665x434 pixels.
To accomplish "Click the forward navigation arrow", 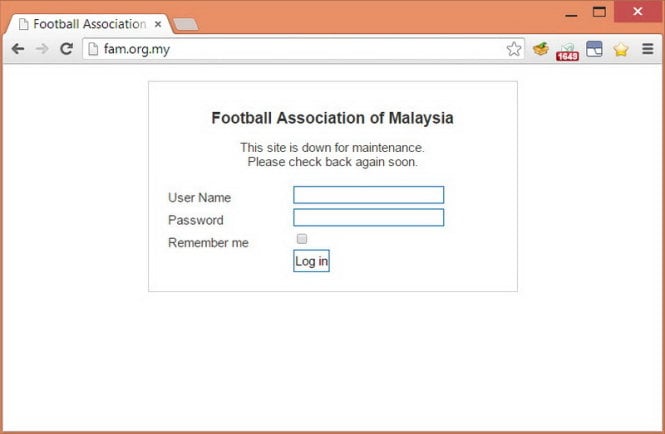I will [x=42, y=49].
